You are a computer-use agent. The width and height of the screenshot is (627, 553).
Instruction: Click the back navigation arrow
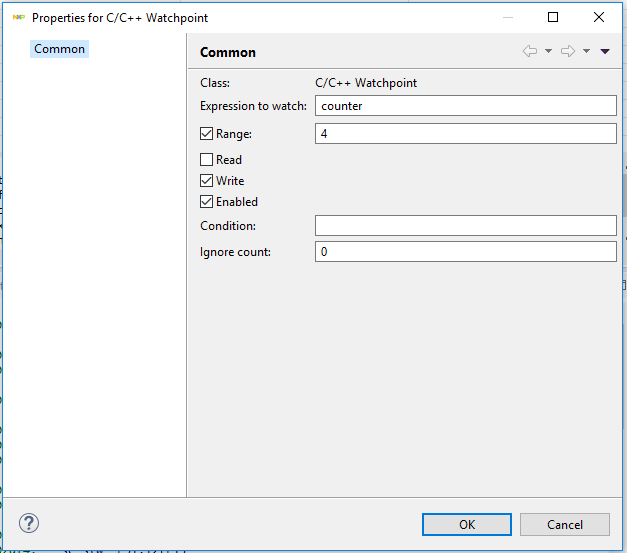530,52
